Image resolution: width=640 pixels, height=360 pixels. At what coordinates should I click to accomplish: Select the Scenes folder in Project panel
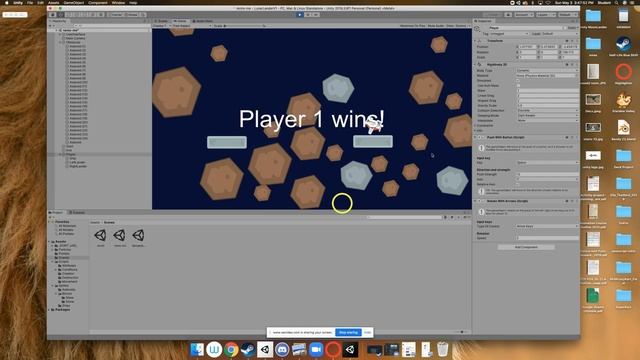[64, 258]
